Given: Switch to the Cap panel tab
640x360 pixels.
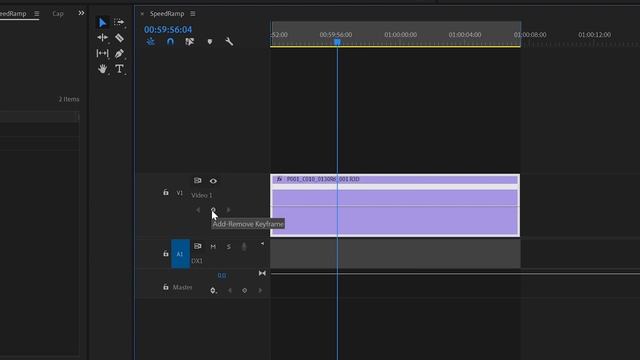Looking at the screenshot, I should 58,13.
